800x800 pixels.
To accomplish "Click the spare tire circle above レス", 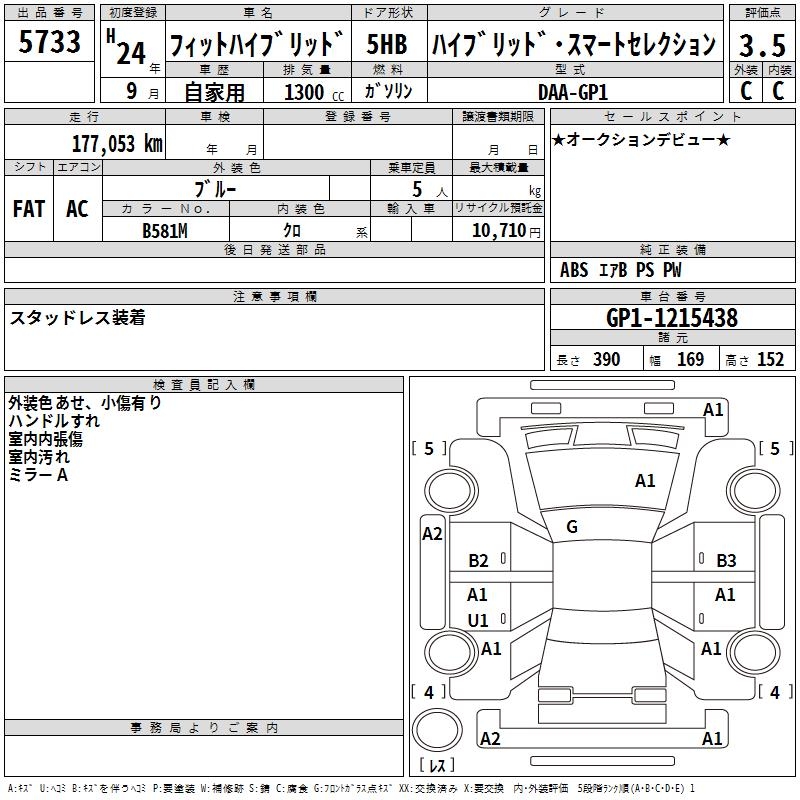I will pyautogui.click(x=437, y=730).
